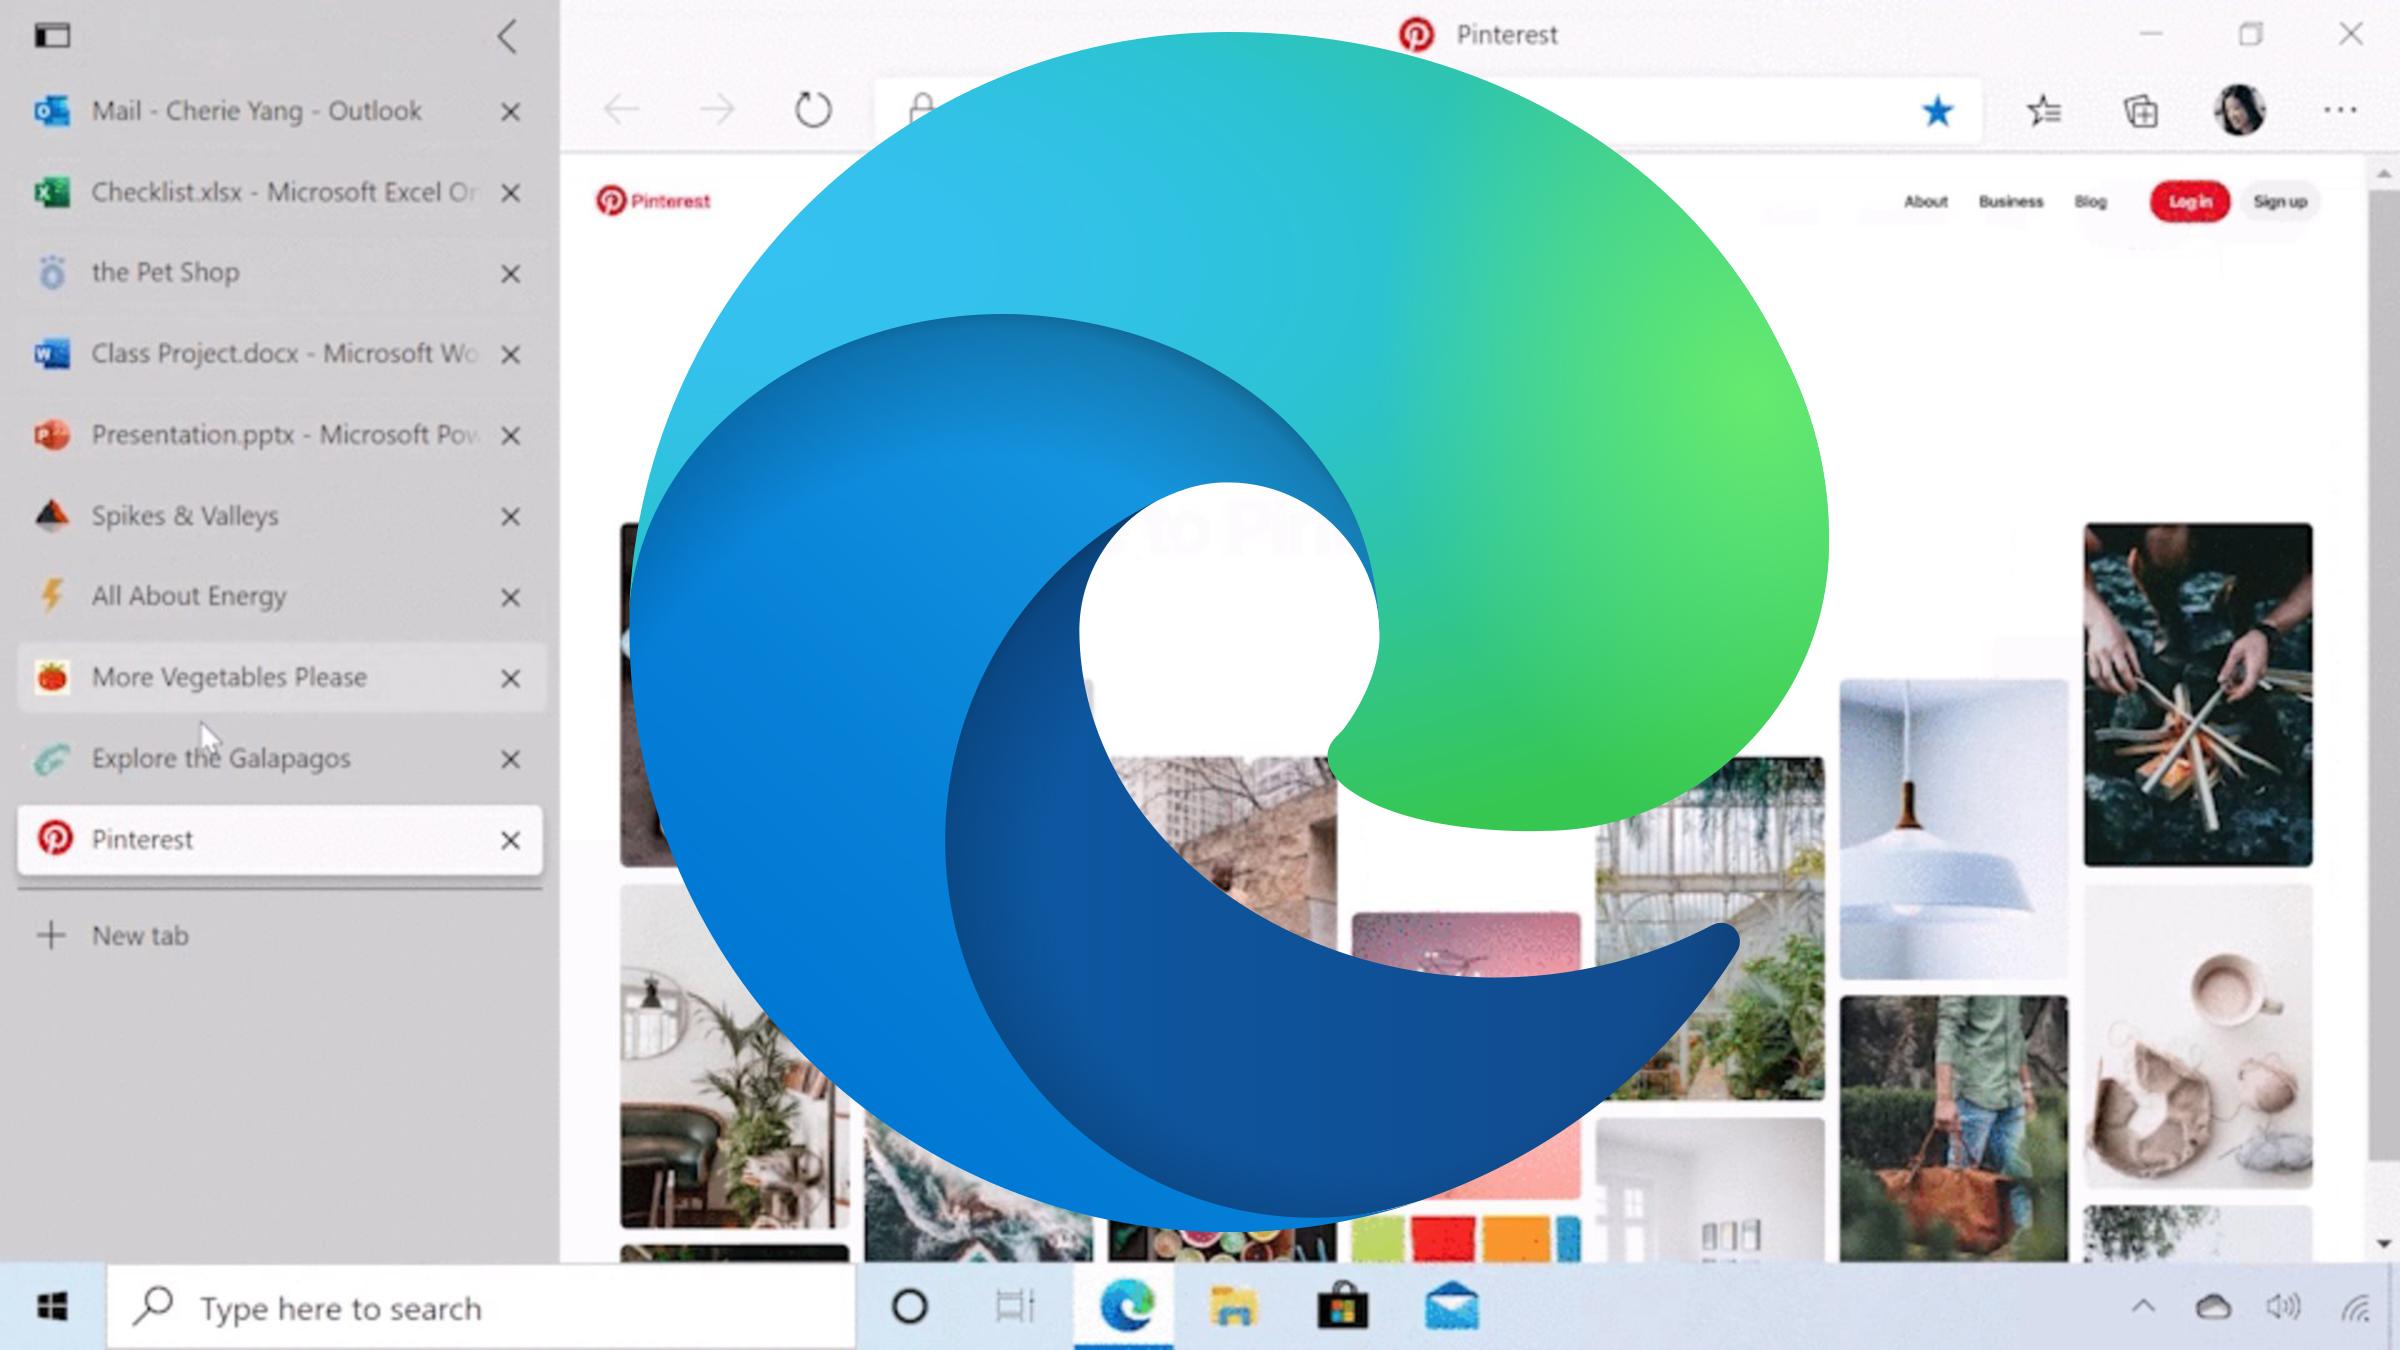The width and height of the screenshot is (2400, 1350).
Task: Open the Business menu on Pinterest
Action: pyautogui.click(x=2012, y=201)
